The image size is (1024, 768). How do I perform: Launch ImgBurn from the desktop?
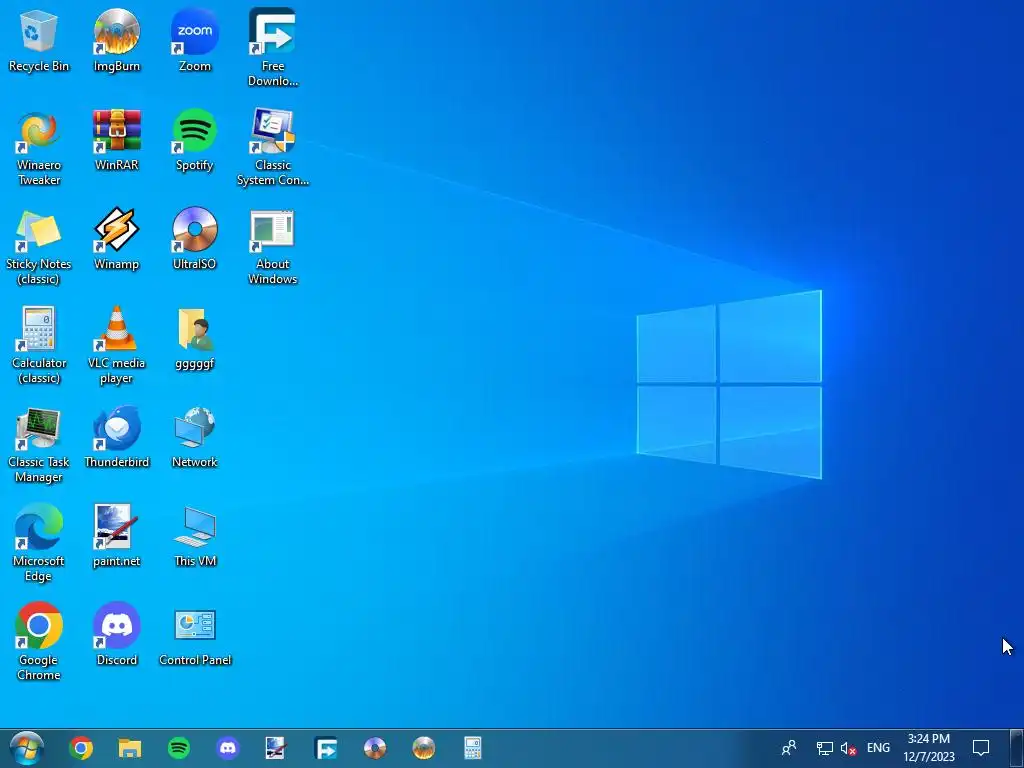click(116, 40)
